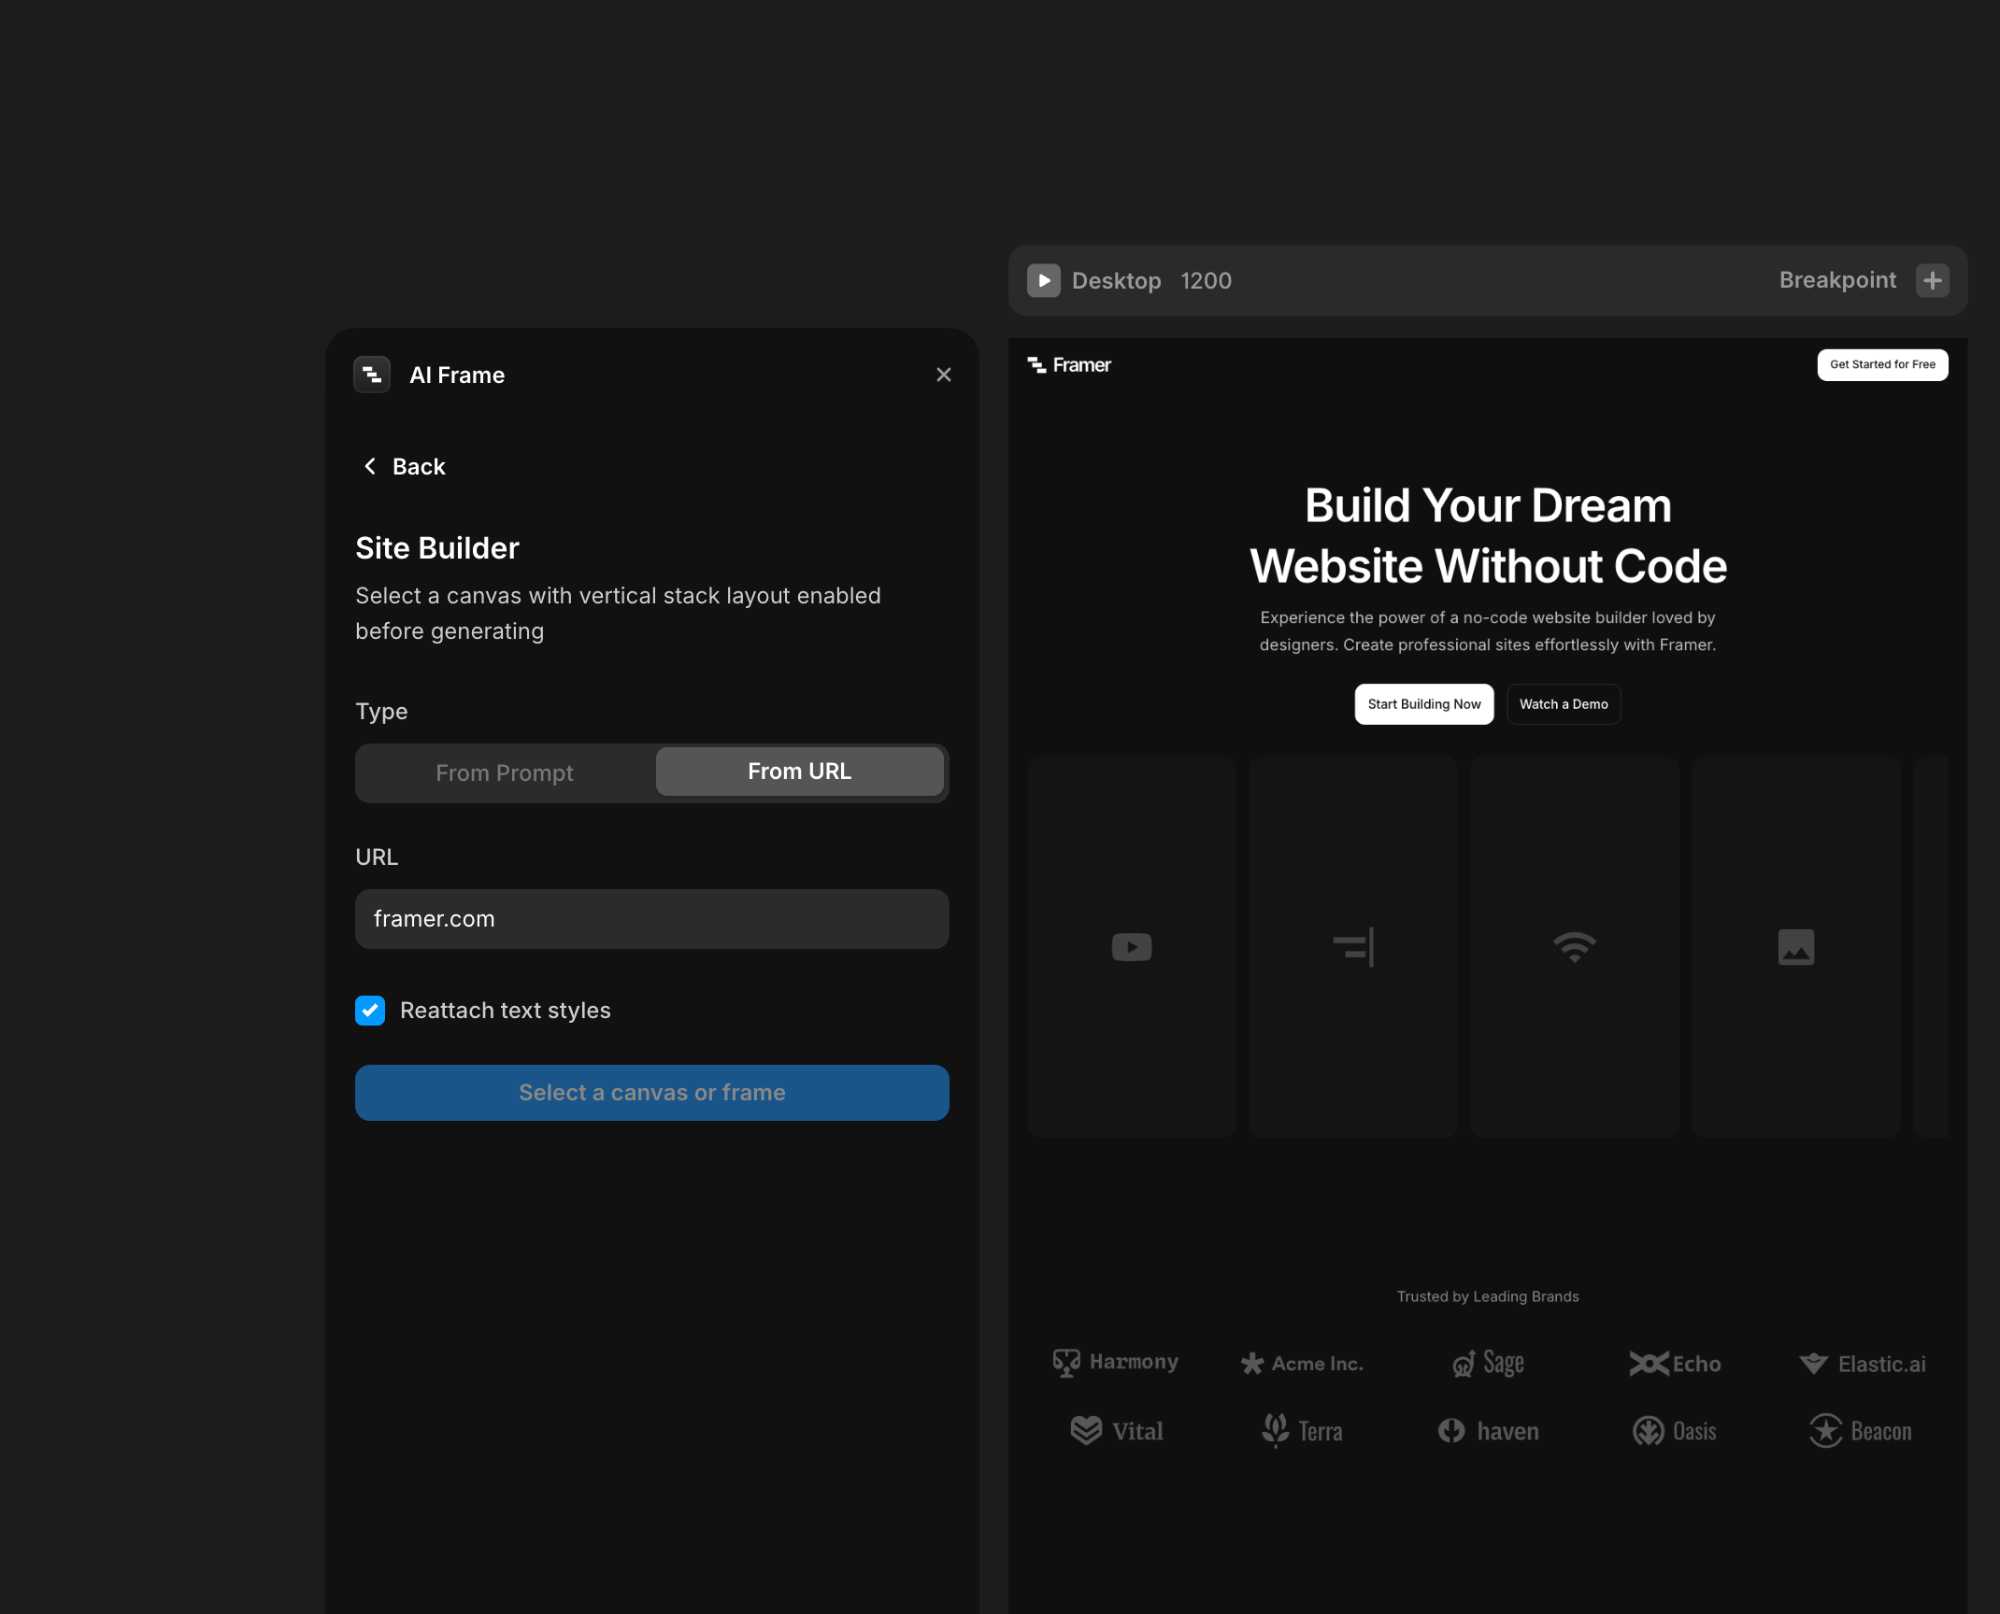This screenshot has height=1614, width=2000.
Task: Click Get Started for Free button
Action: point(1881,365)
